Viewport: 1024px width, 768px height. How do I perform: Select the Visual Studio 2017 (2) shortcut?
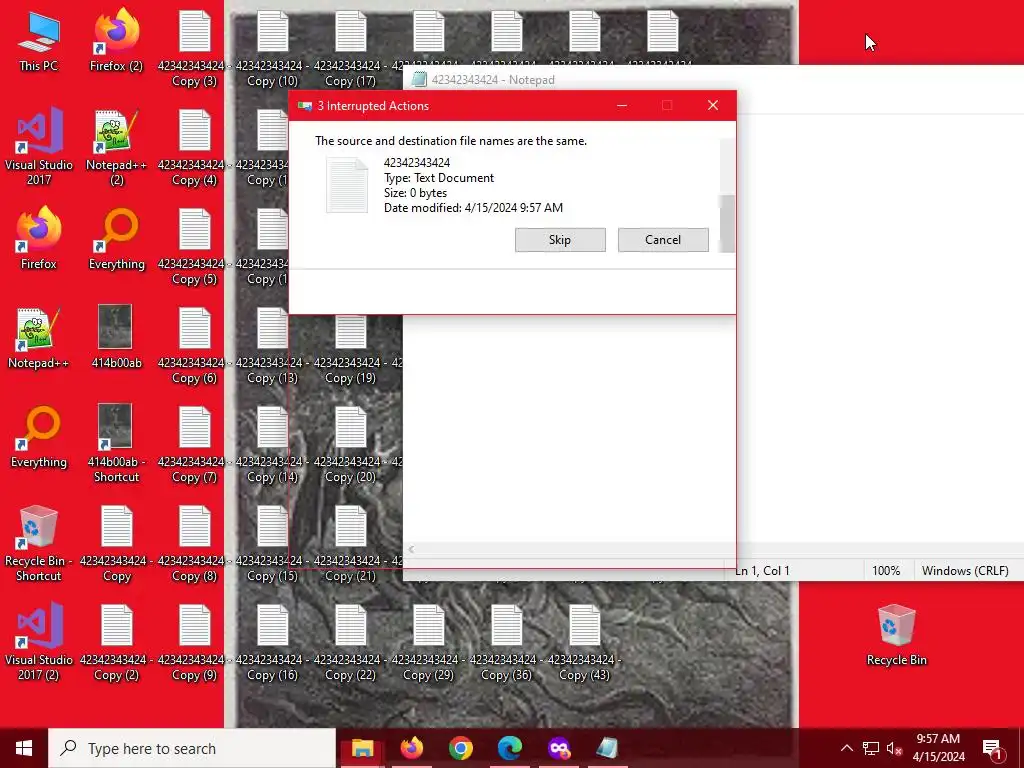click(39, 642)
